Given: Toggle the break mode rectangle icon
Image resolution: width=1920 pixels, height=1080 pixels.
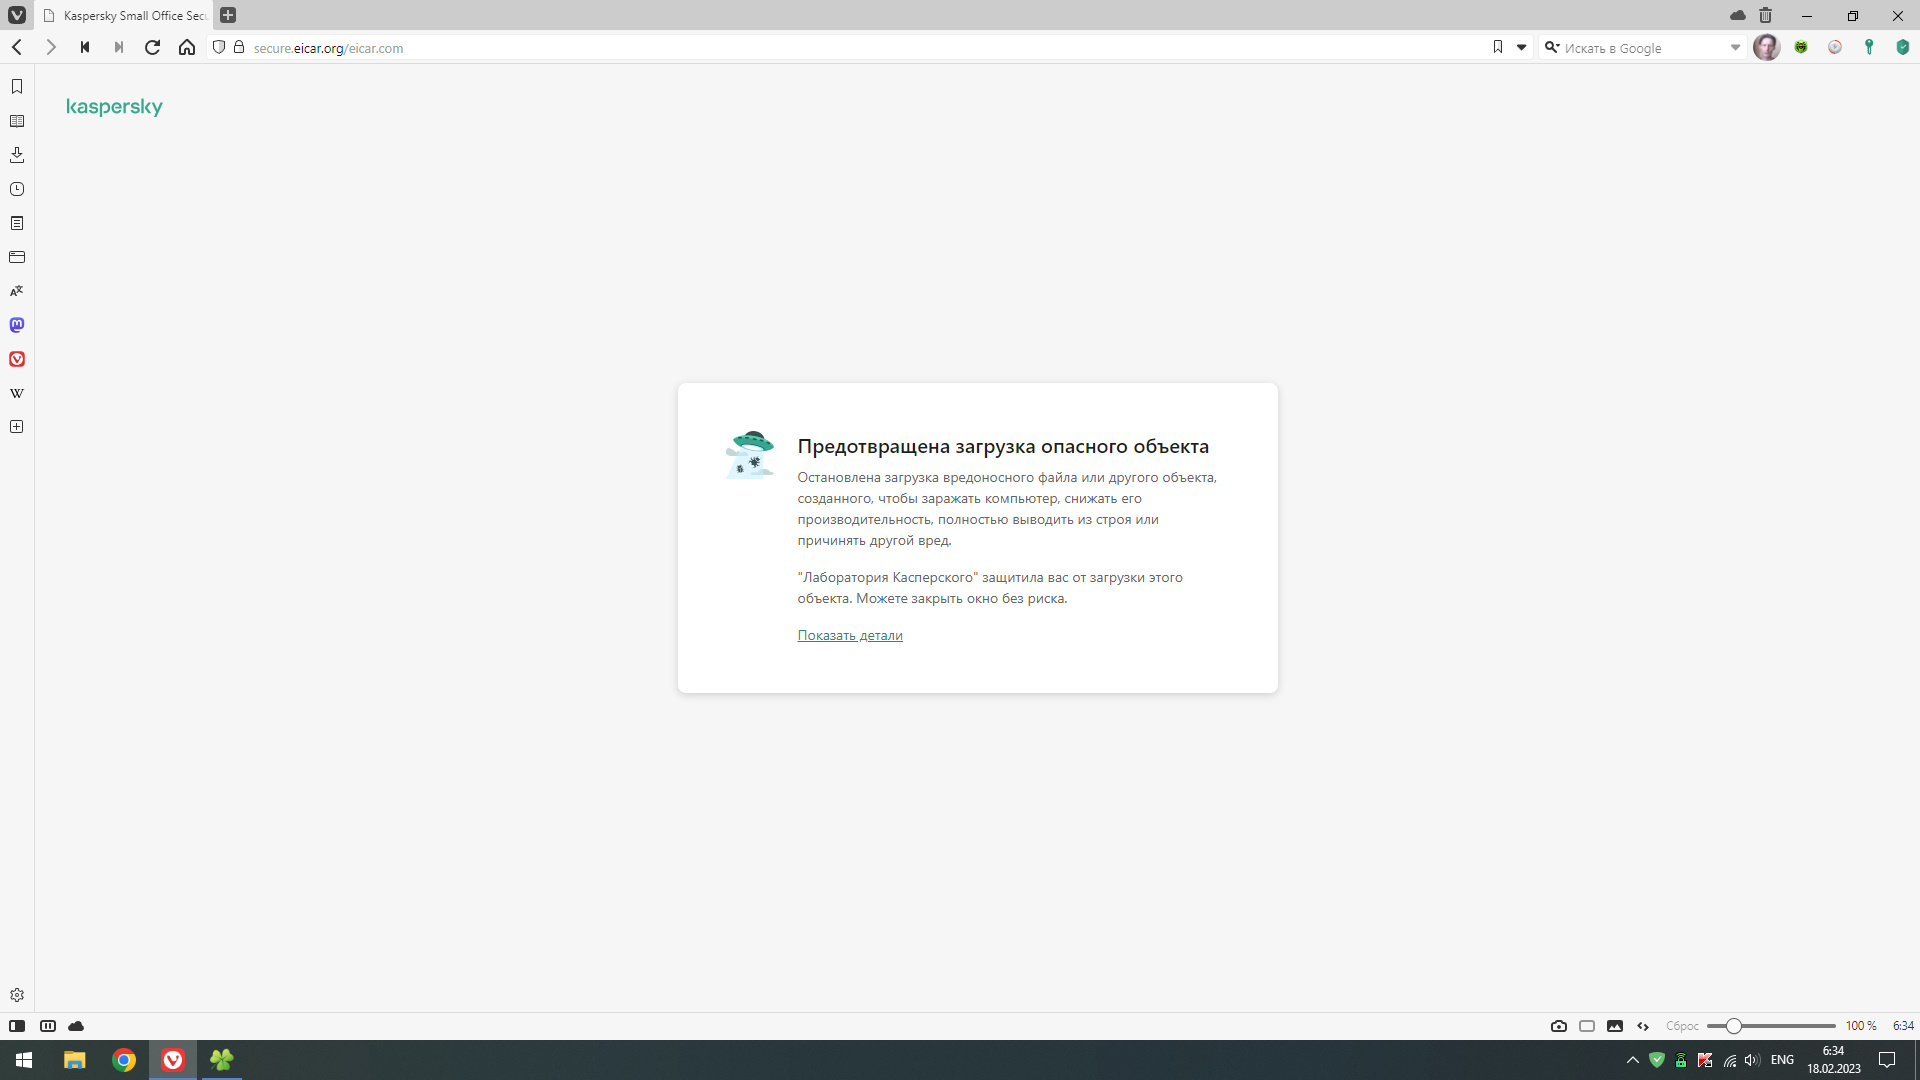Looking at the screenshot, I should click(x=1587, y=1026).
